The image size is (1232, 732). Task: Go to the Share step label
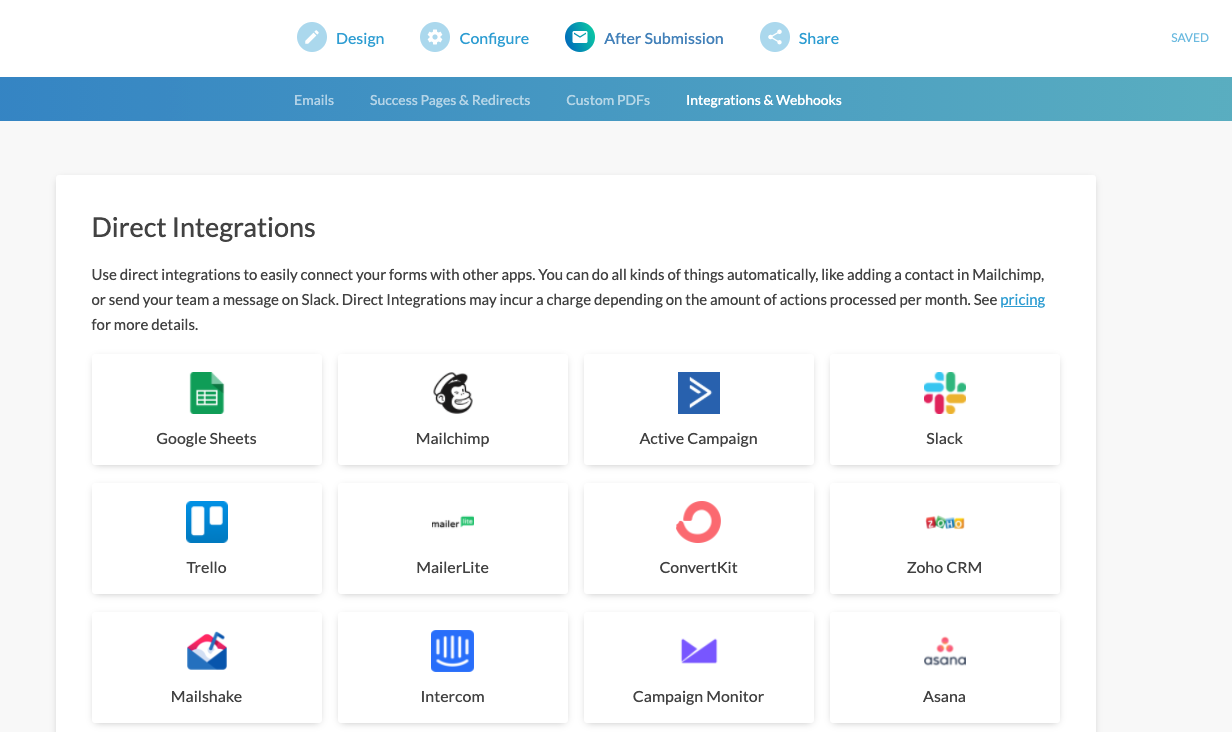click(819, 38)
